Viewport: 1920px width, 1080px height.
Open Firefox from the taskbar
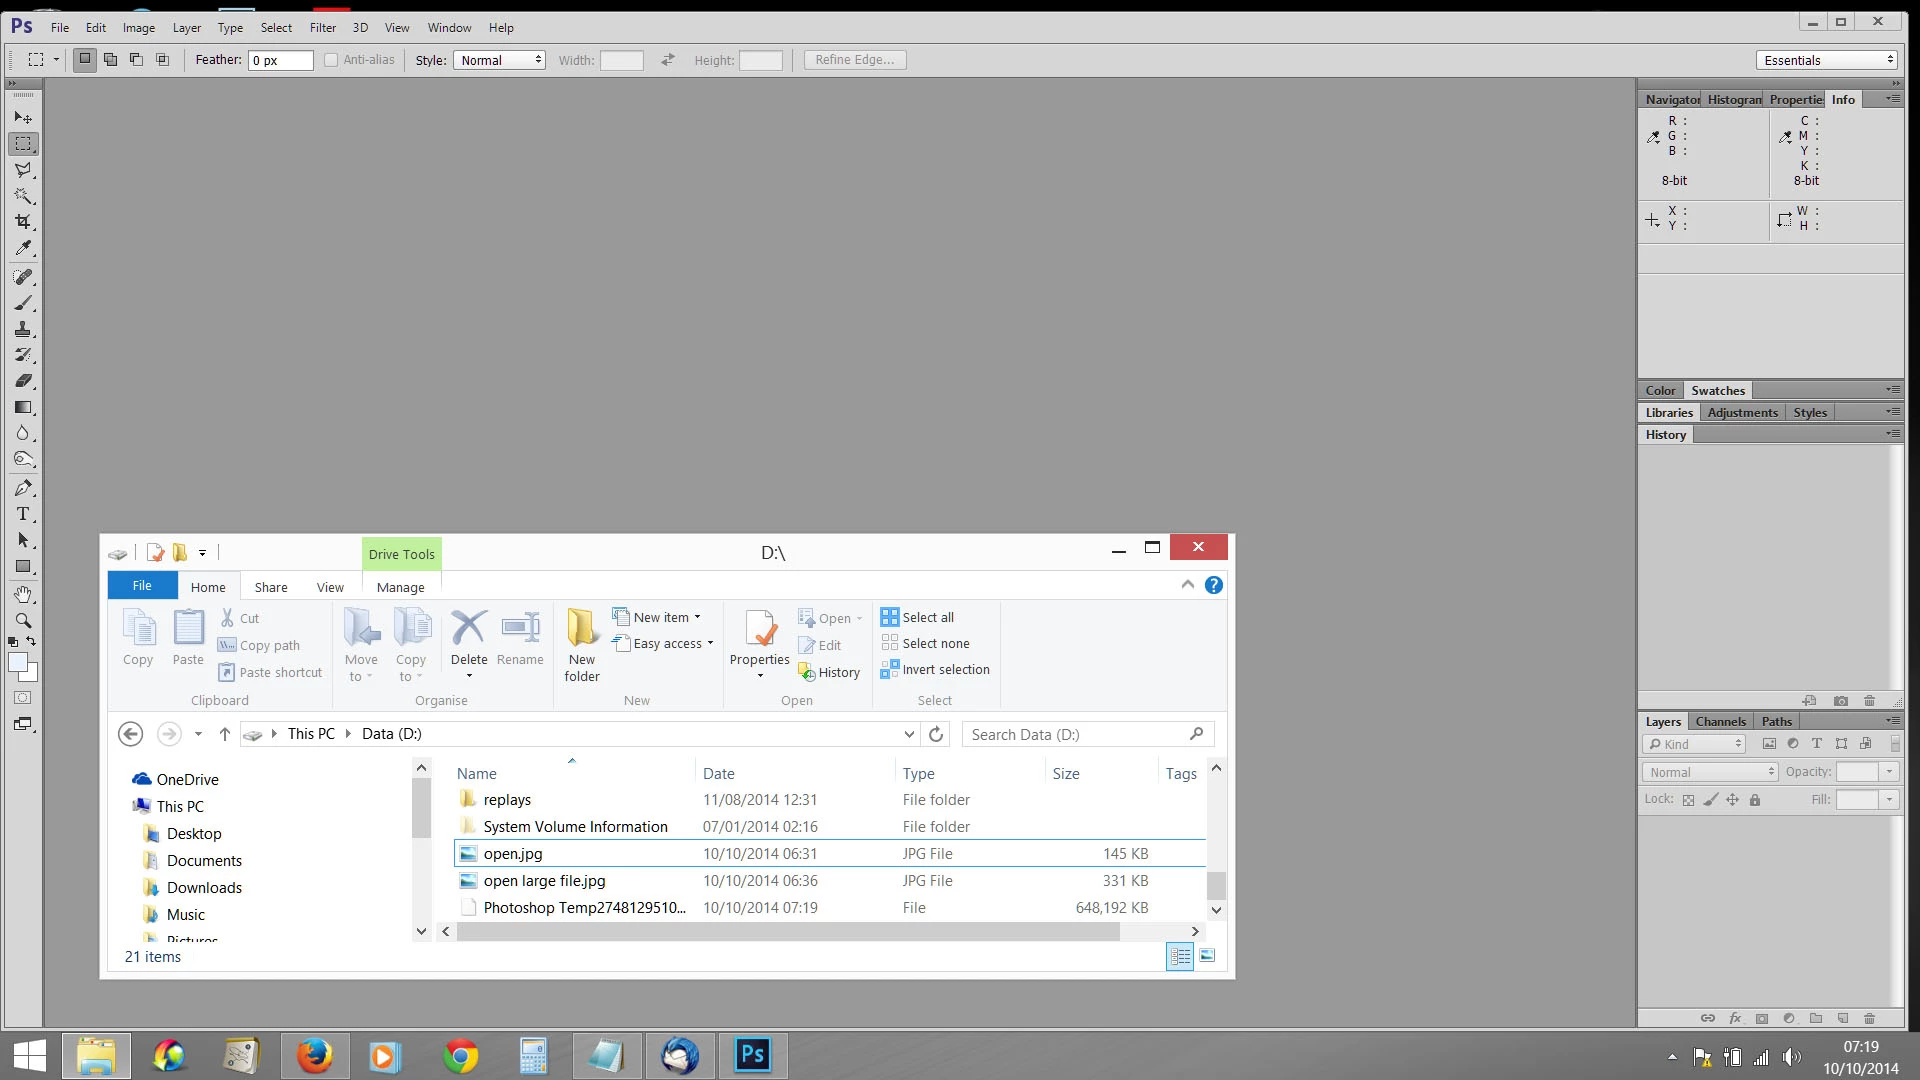coord(314,1055)
